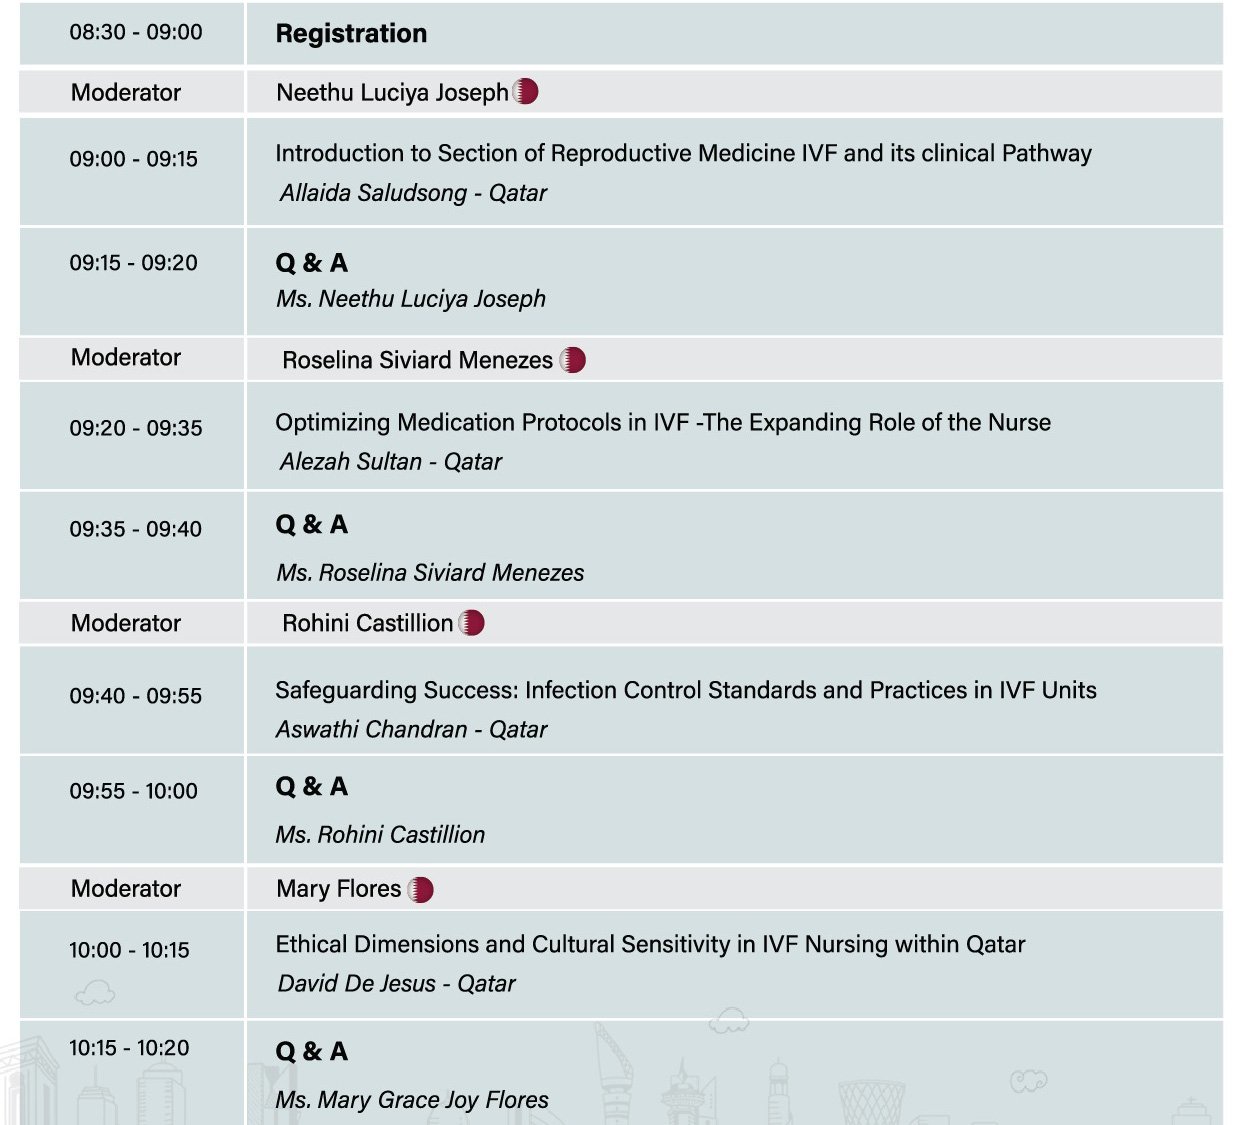Viewport: 1242px width, 1125px height.
Task: Select speaker David De Jesus - Qatar
Action: 396,984
